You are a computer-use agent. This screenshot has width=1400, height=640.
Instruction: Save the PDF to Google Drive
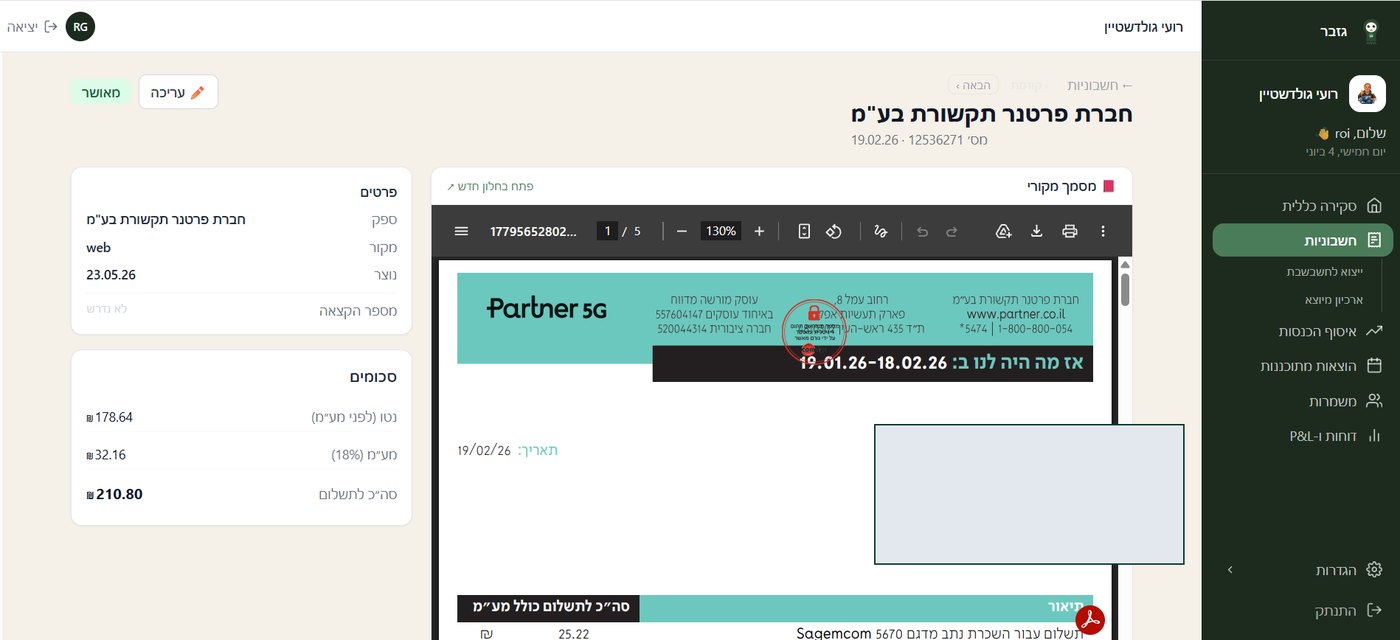click(1004, 231)
